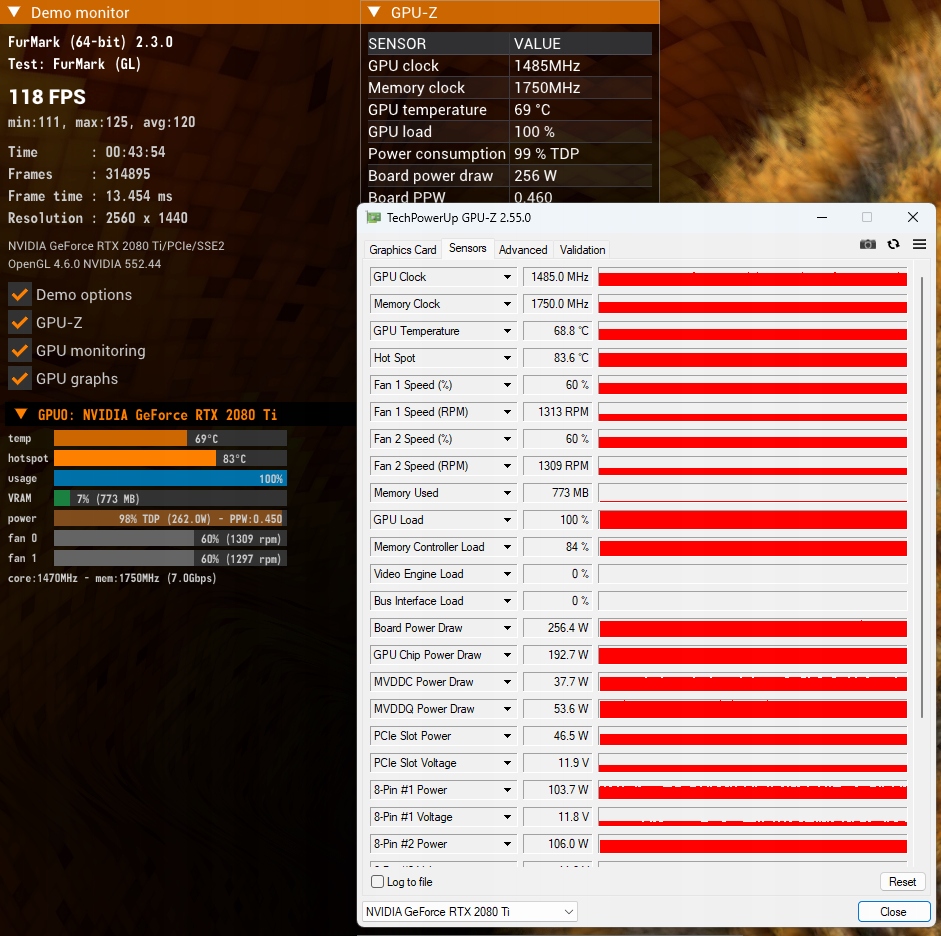
Task: Take a GPU-Z screenshot with the camera icon
Action: (x=868, y=244)
